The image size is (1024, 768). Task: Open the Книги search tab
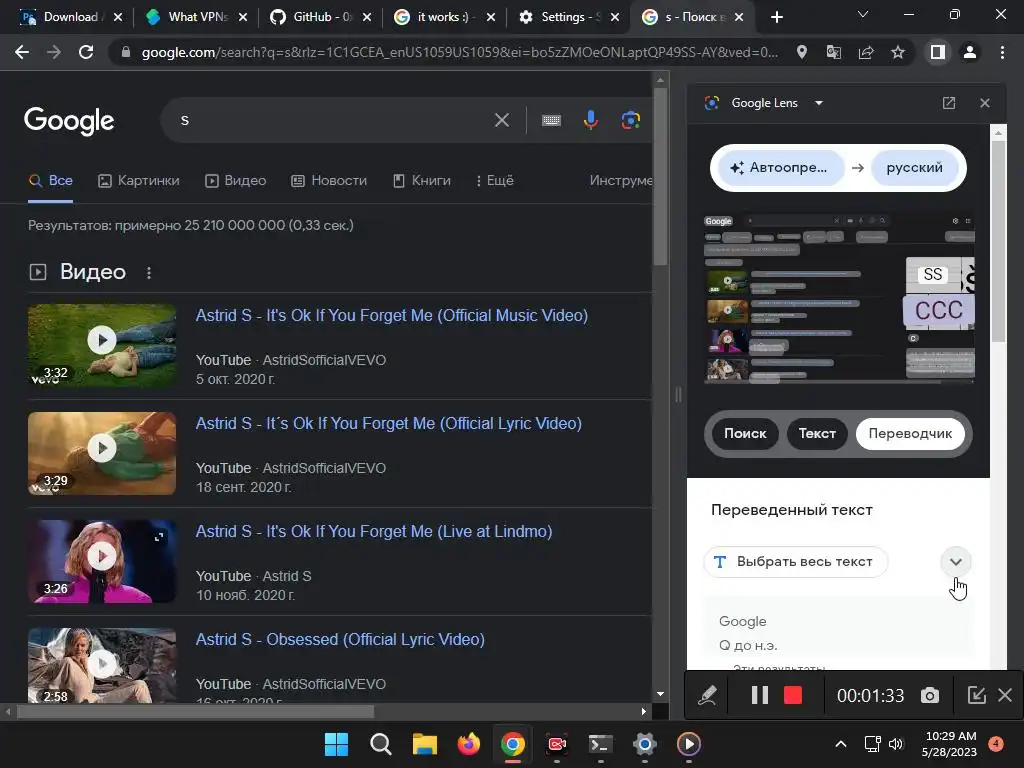(x=421, y=181)
